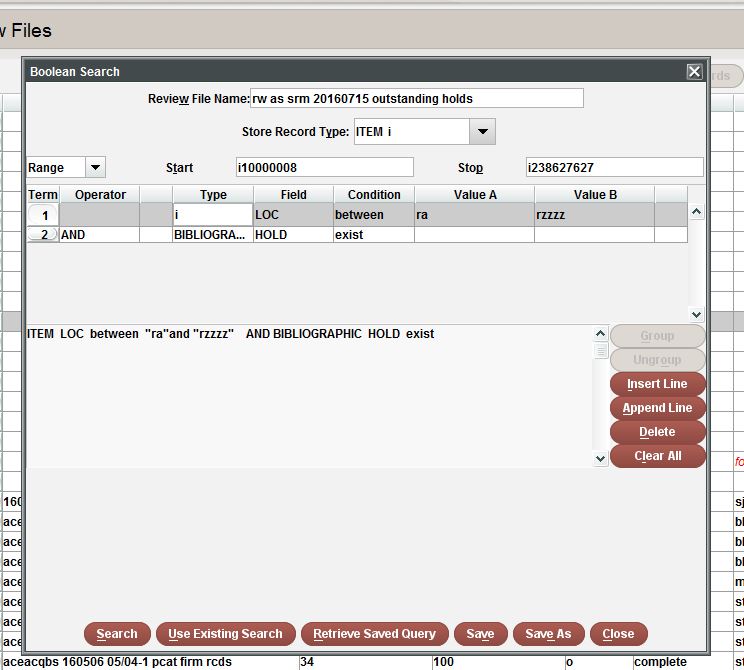
Task: Click the Start record number field
Action: [x=325, y=168]
